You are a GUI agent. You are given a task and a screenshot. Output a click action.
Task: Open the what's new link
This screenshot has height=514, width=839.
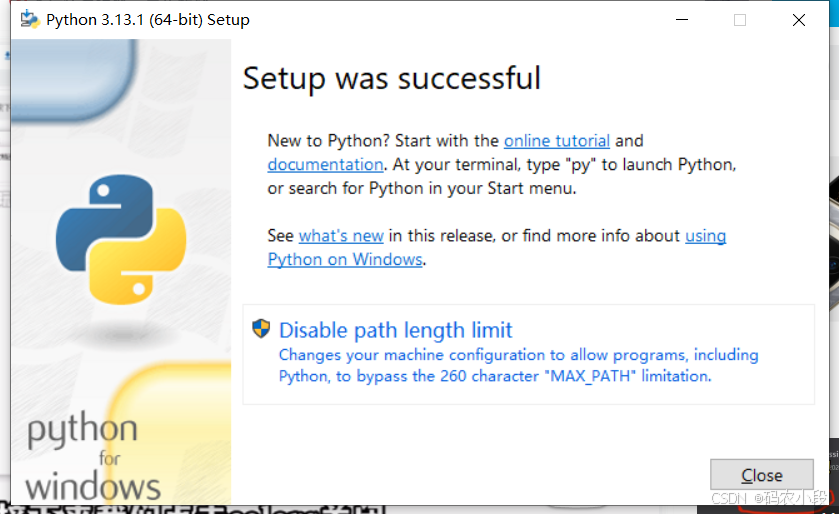pos(341,236)
